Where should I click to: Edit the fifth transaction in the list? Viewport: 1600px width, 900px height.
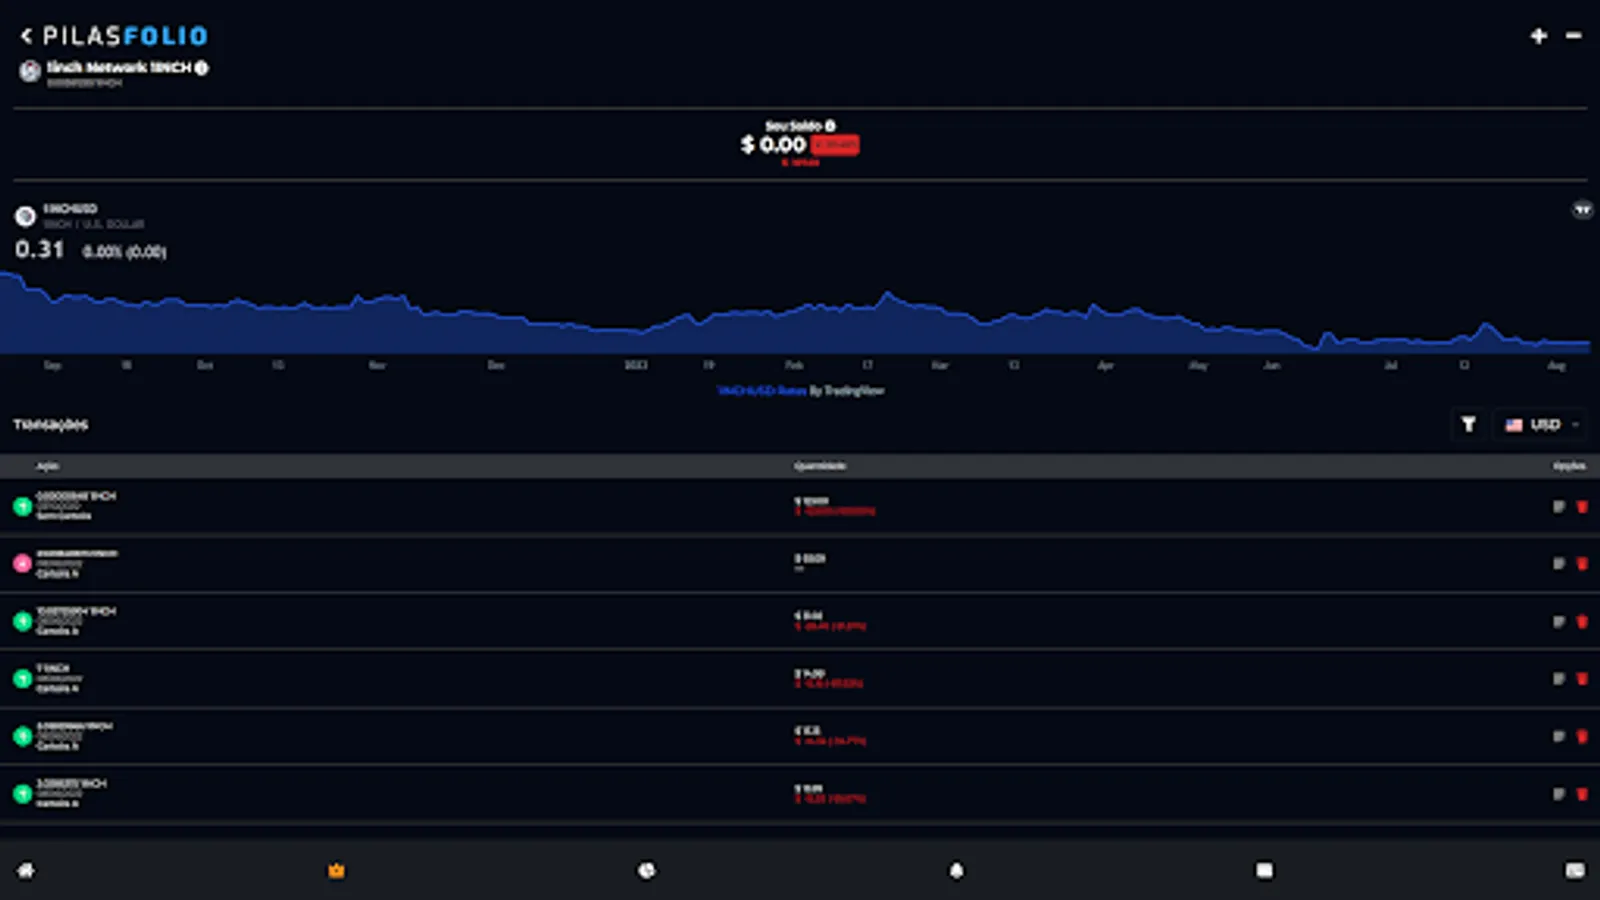click(x=1559, y=737)
